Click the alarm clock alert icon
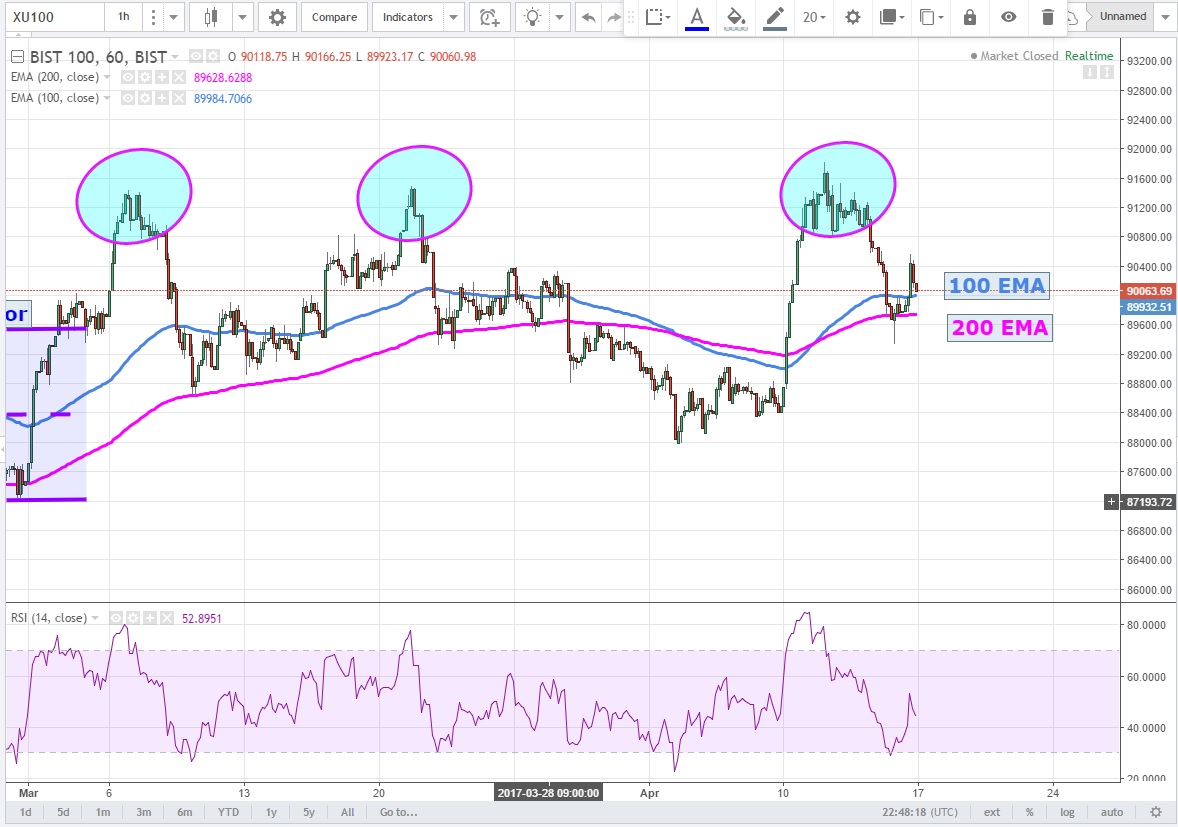Screen dimensions: 1178x827 [488, 17]
